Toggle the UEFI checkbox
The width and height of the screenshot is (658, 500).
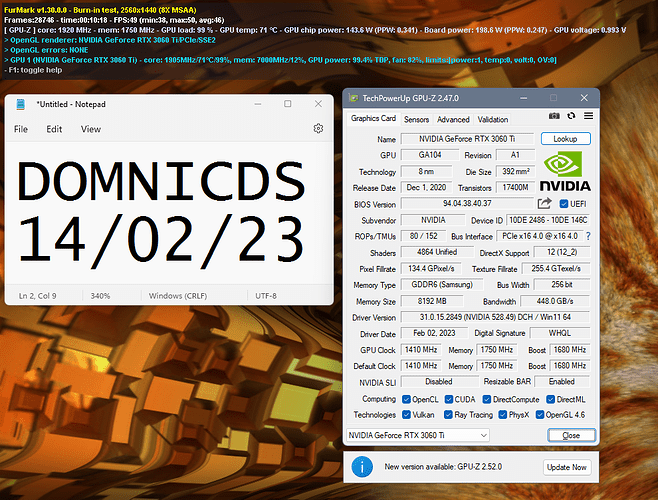(x=564, y=204)
